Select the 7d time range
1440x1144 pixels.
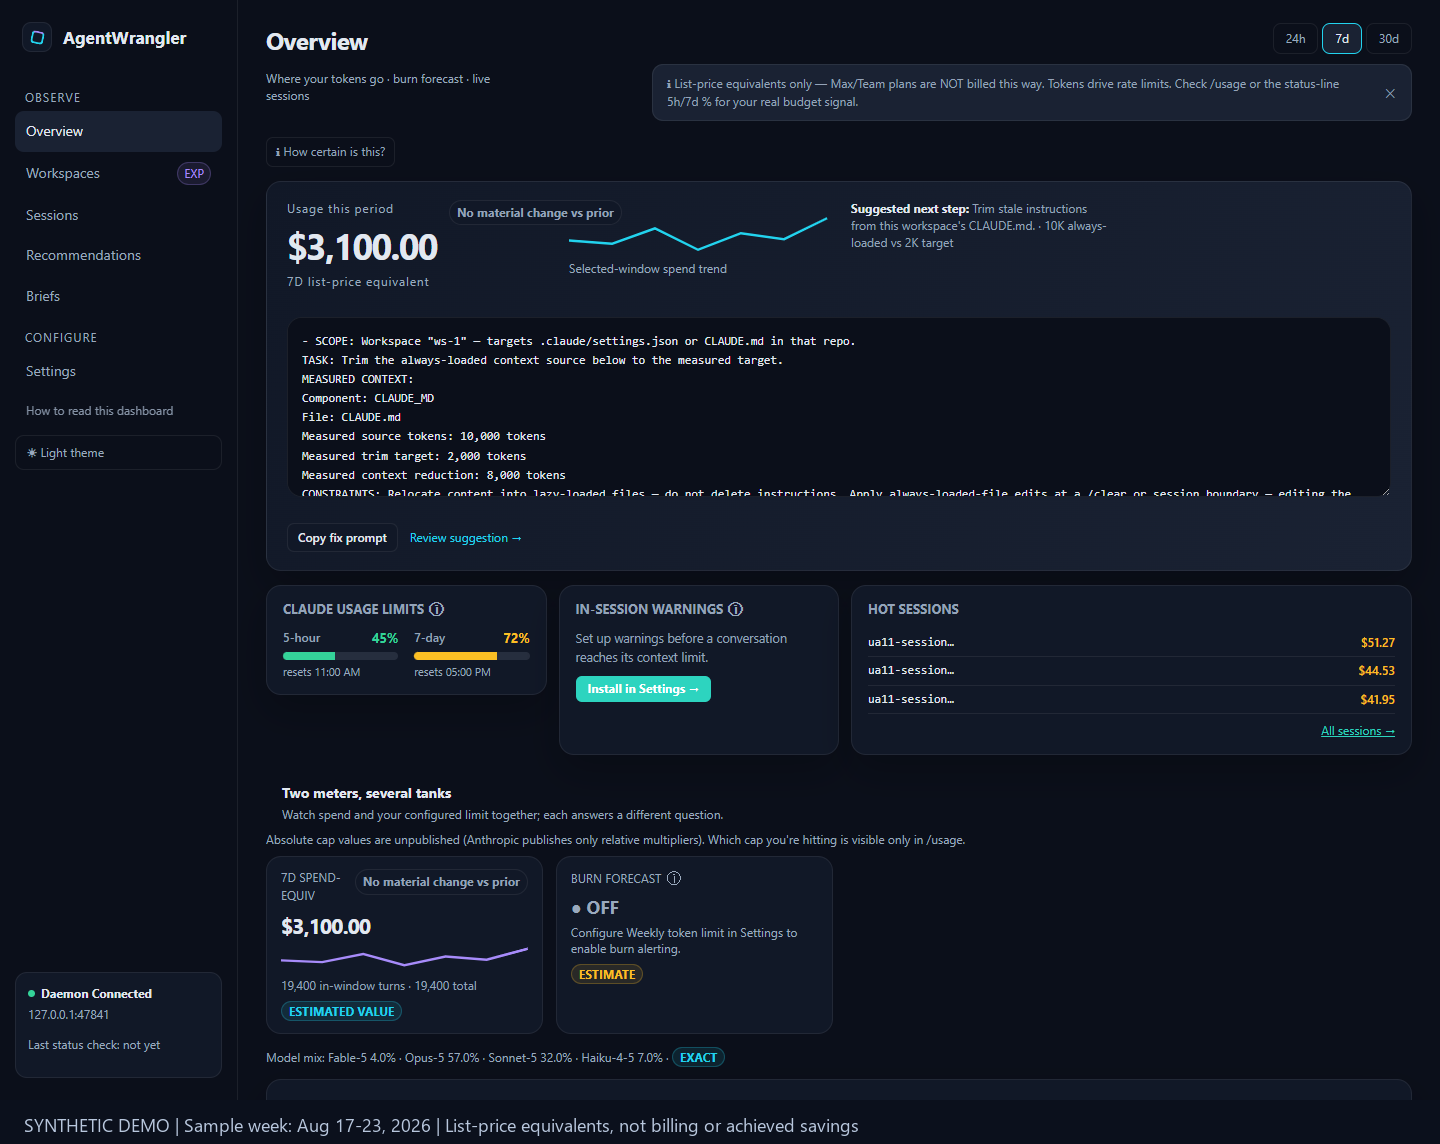pyautogui.click(x=1342, y=38)
